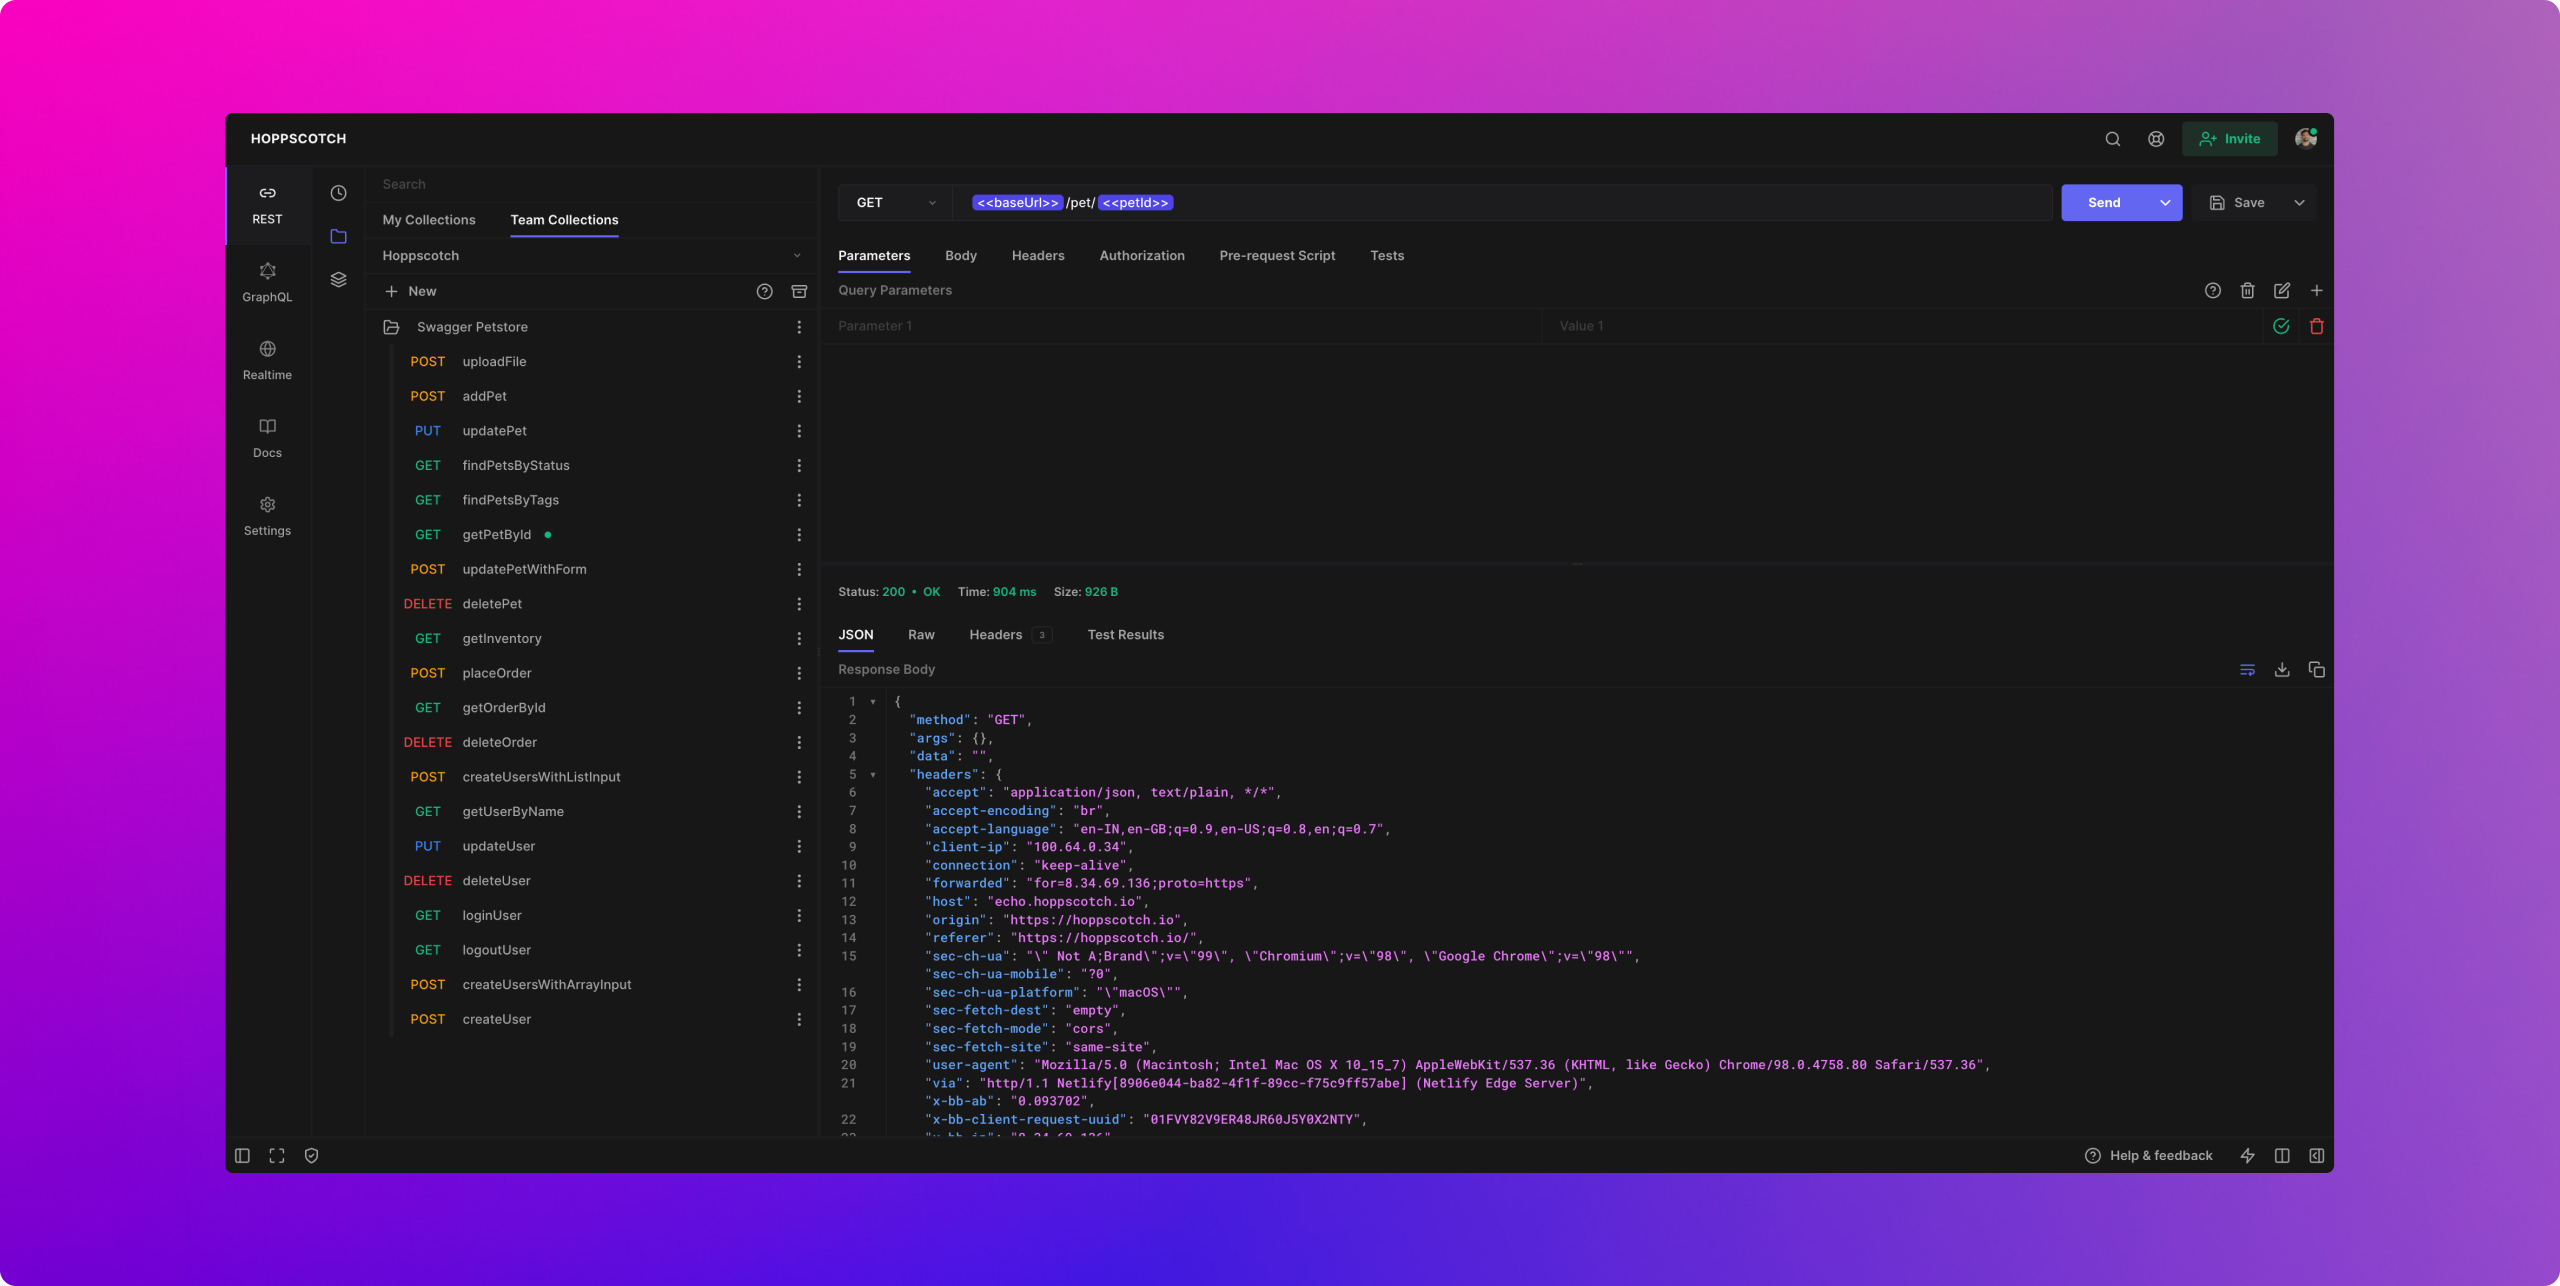Viewport: 2560px width, 1286px height.
Task: Download the response body file
Action: [2282, 670]
